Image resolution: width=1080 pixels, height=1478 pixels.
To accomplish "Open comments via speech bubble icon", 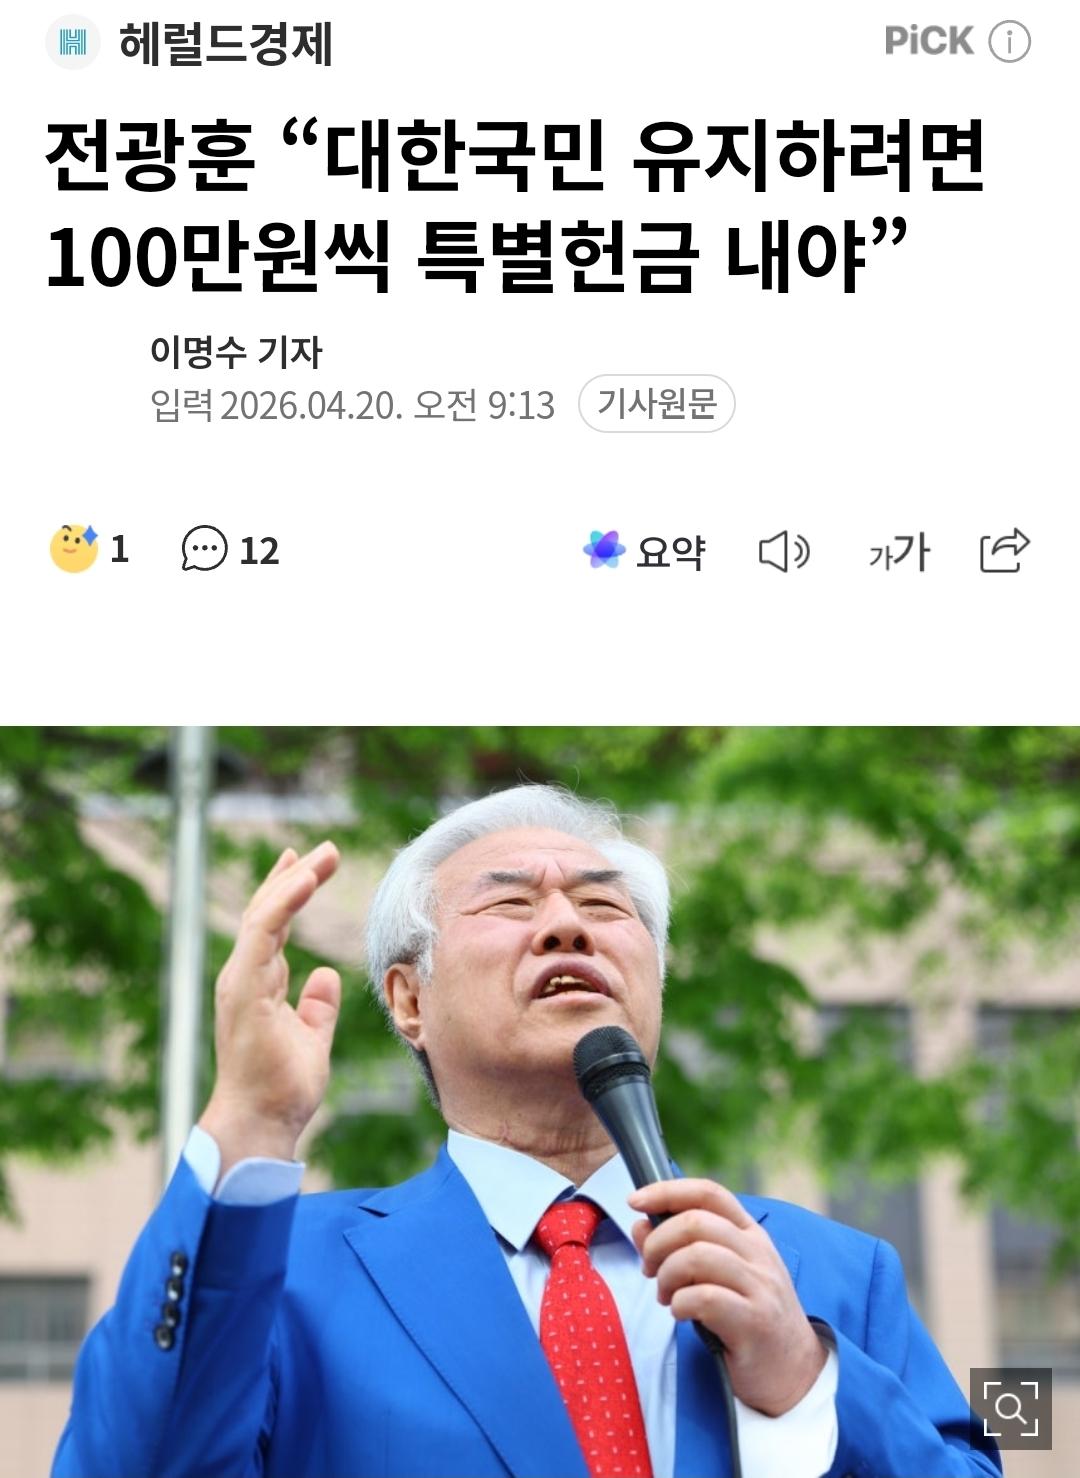I will [x=204, y=549].
